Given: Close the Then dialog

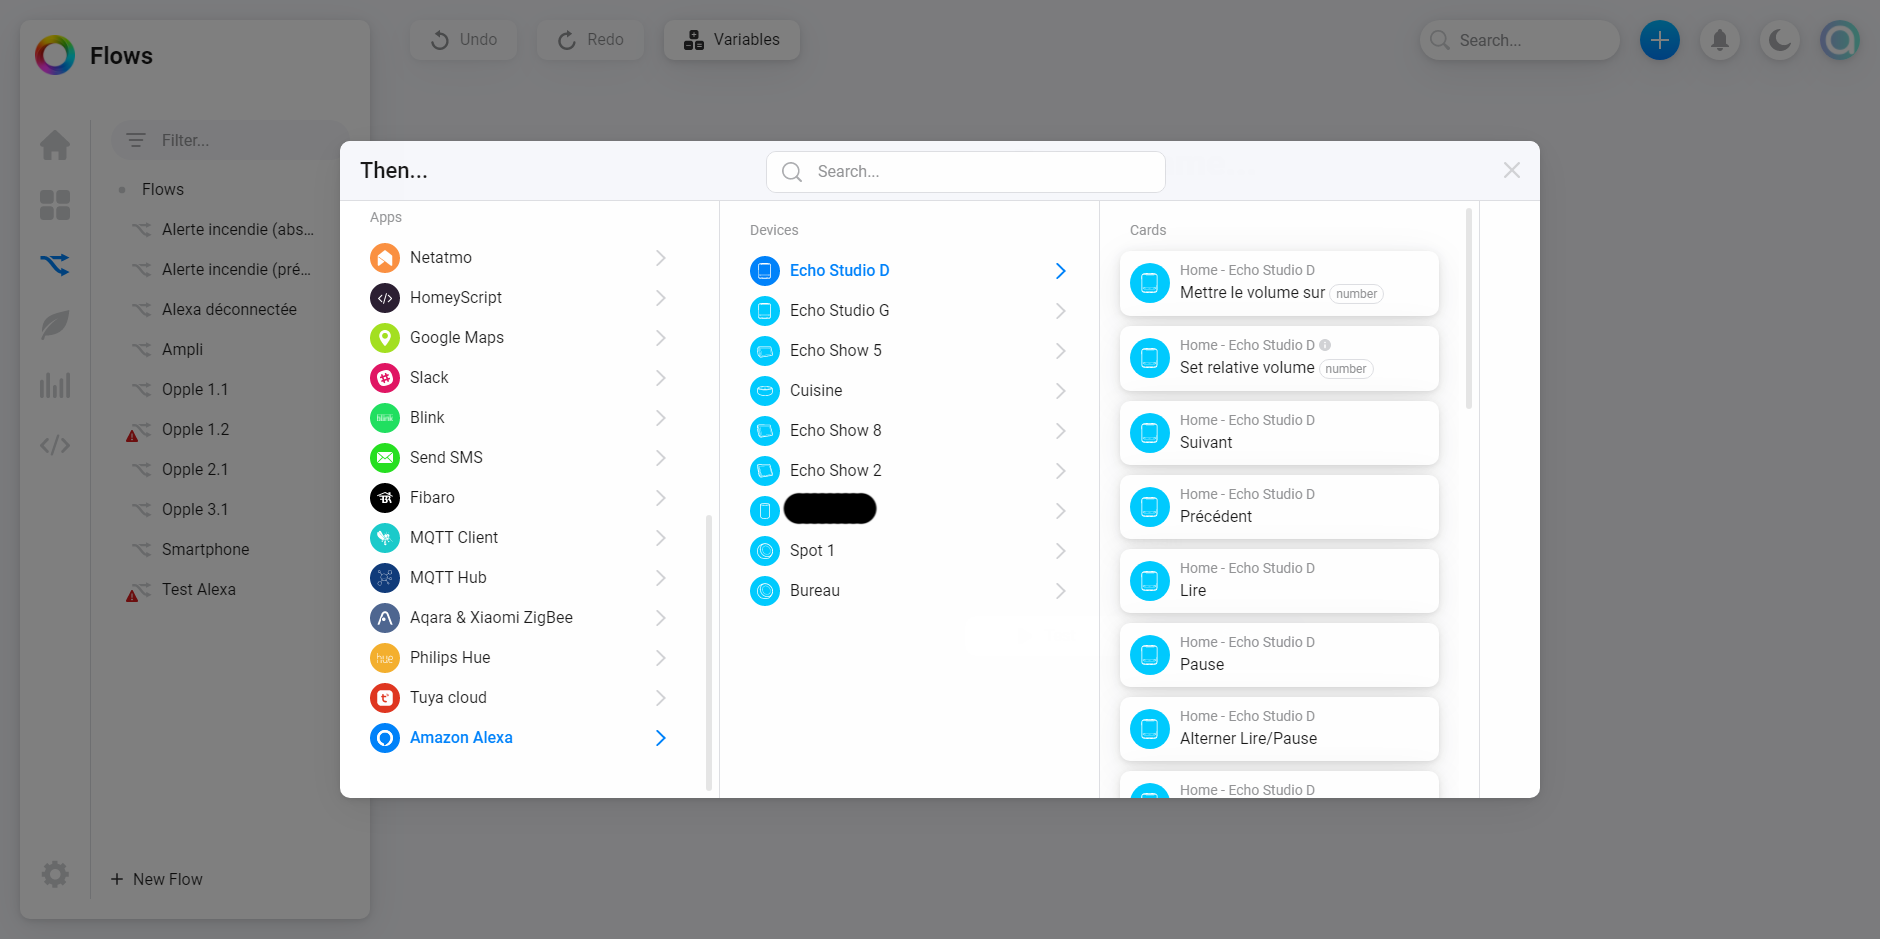Looking at the screenshot, I should [x=1512, y=170].
